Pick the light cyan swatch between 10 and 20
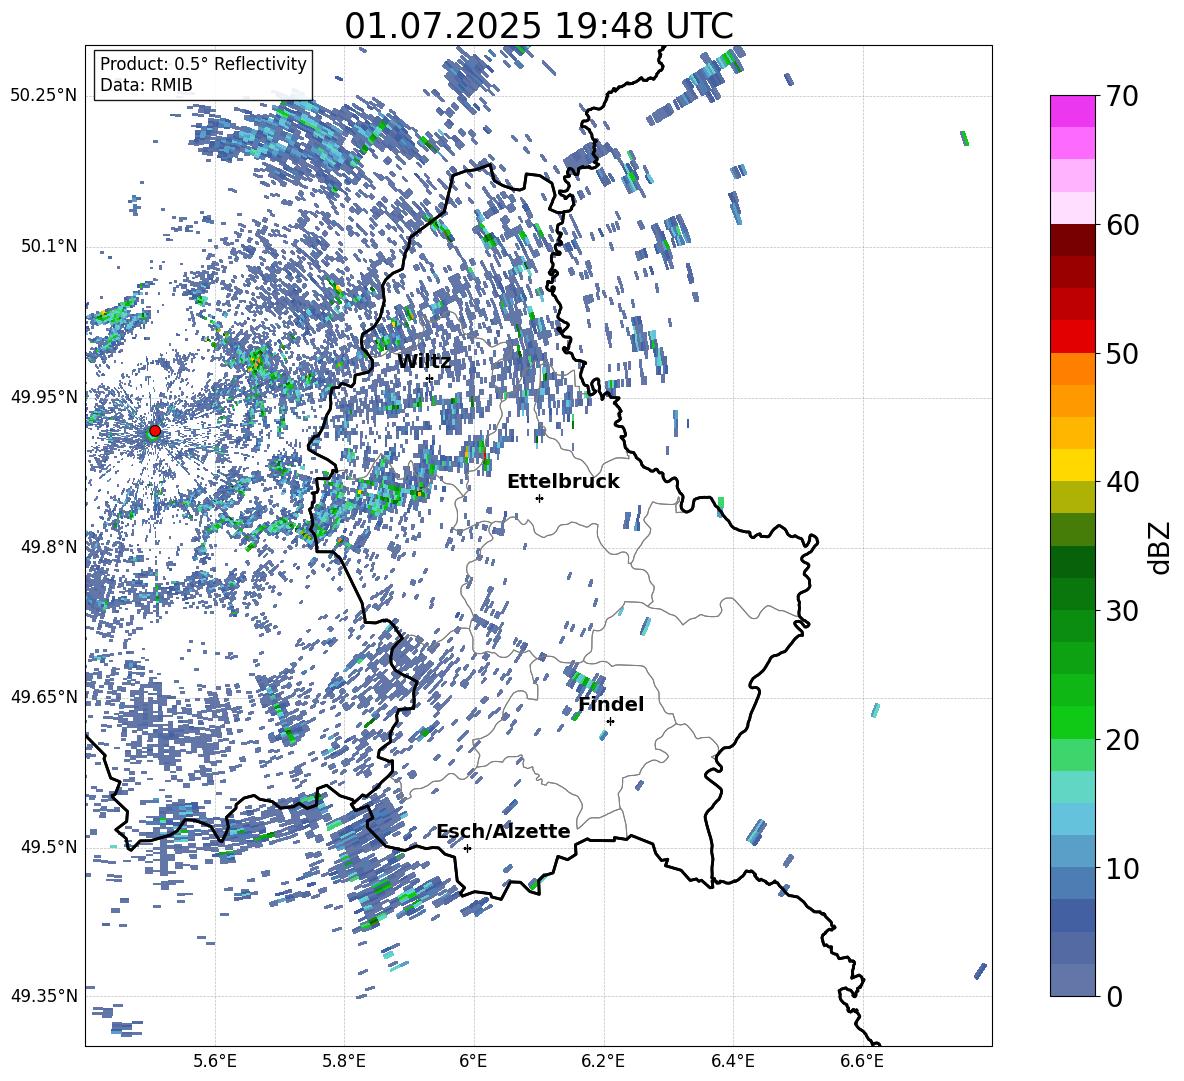The image size is (1184, 1081). coord(1072,787)
